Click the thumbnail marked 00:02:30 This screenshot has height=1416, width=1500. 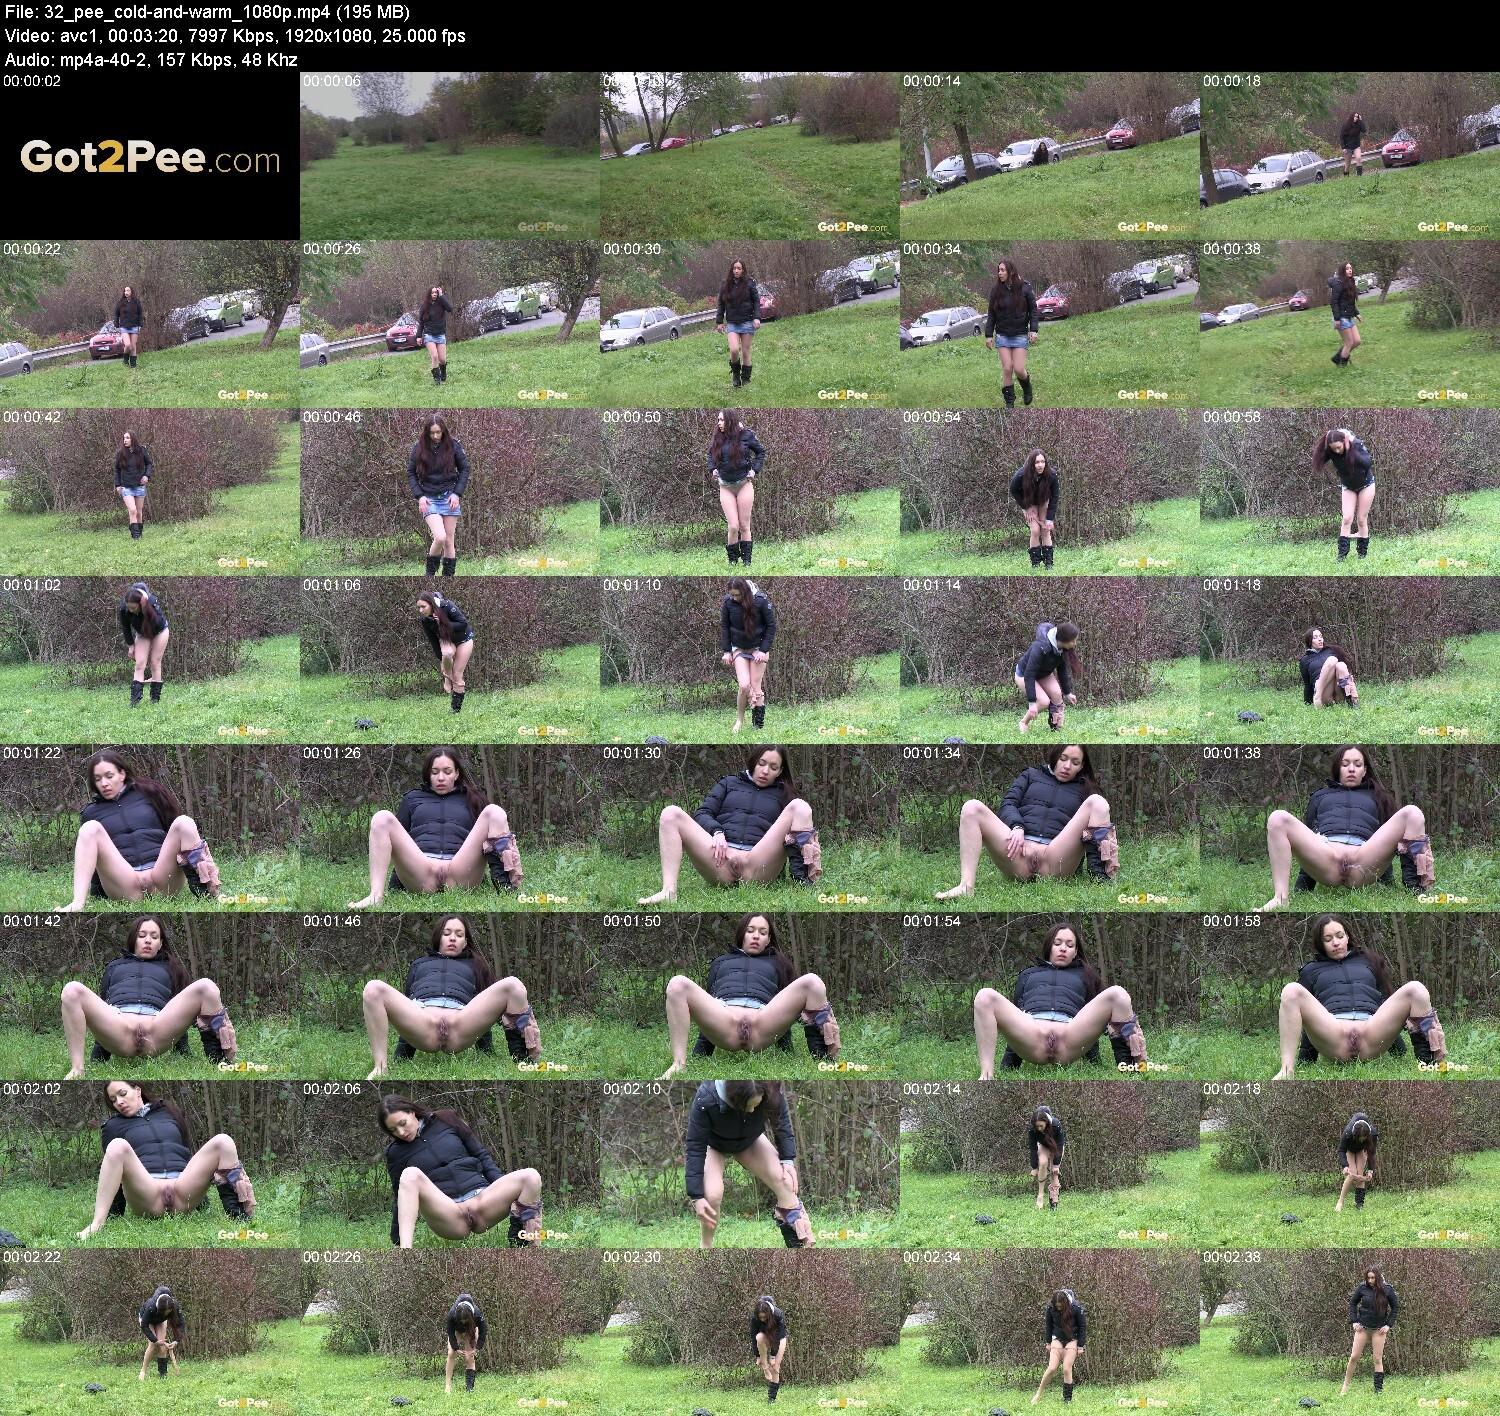[750, 1332]
